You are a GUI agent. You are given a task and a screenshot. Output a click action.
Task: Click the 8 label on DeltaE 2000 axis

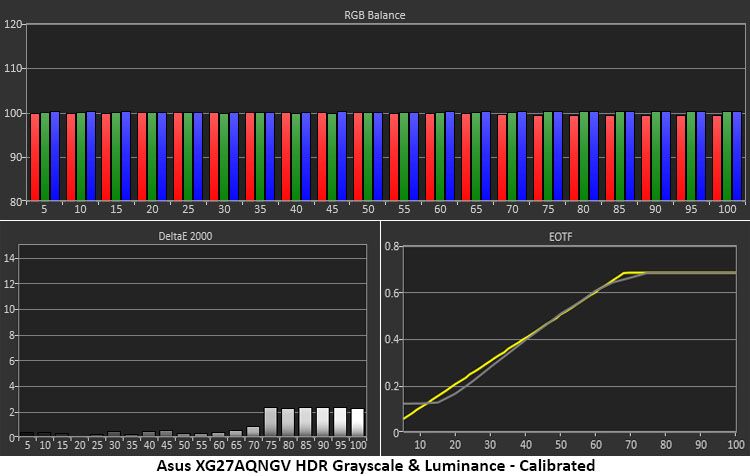[x=12, y=335]
